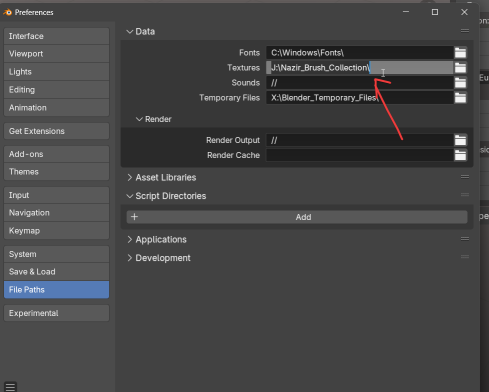The image size is (489, 392).
Task: Open folder browser for Render Output path
Action: coord(460,140)
